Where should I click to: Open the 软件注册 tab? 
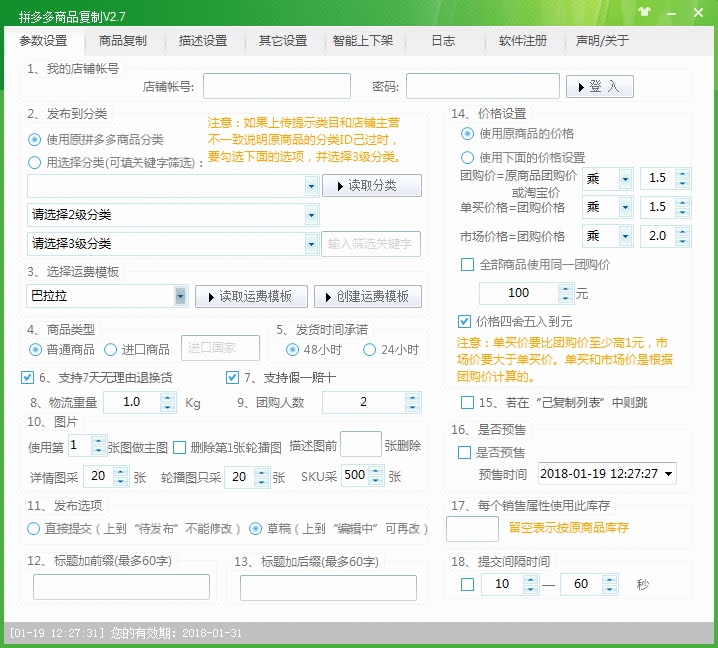pos(523,41)
